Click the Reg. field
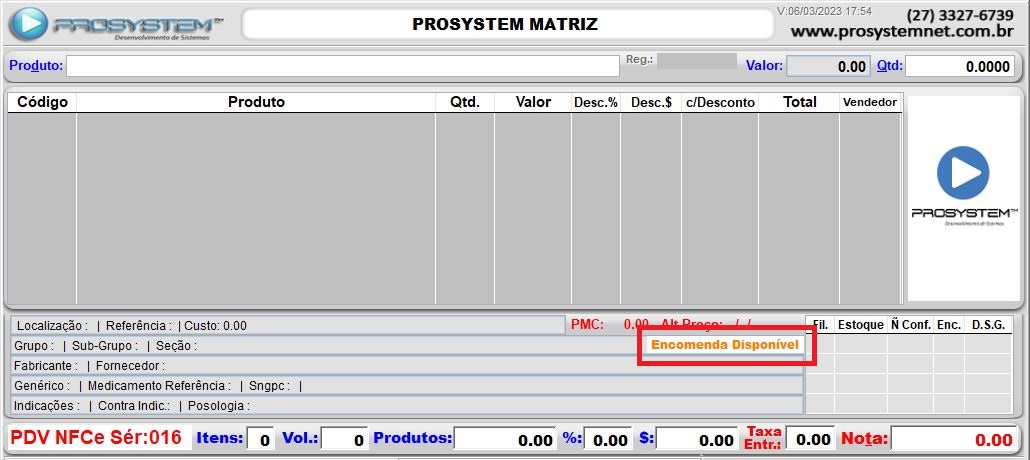This screenshot has width=1030, height=460. point(696,61)
